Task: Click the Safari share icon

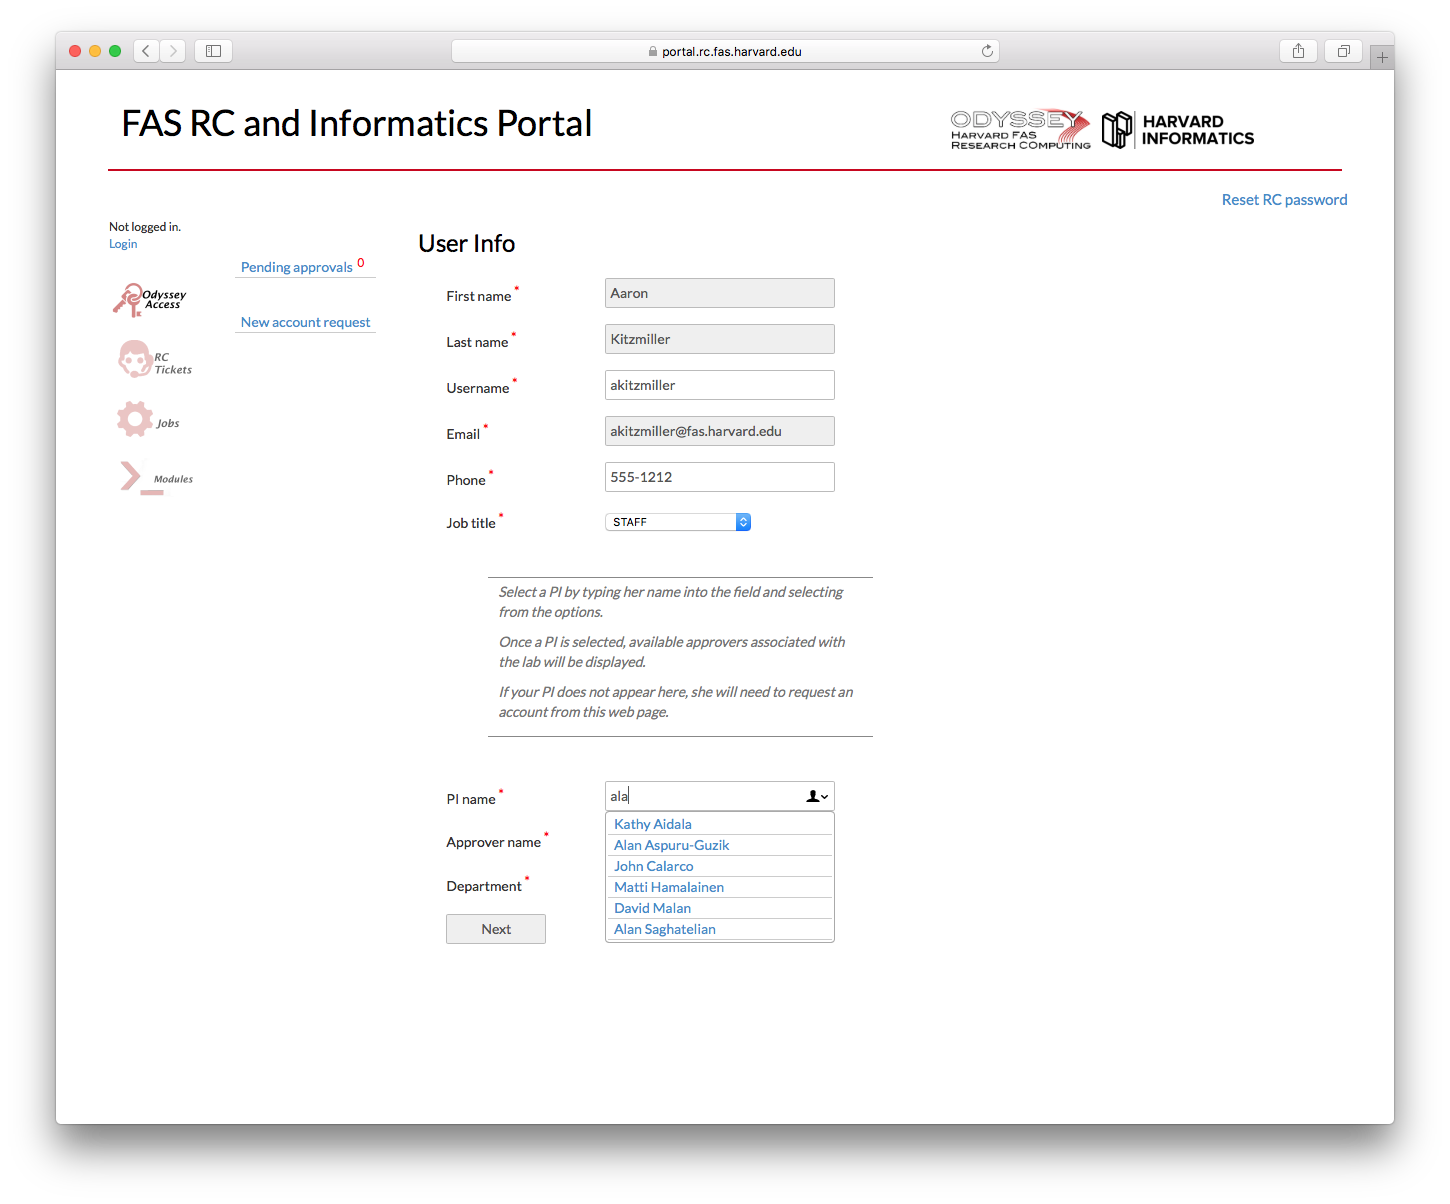Action: [1298, 51]
